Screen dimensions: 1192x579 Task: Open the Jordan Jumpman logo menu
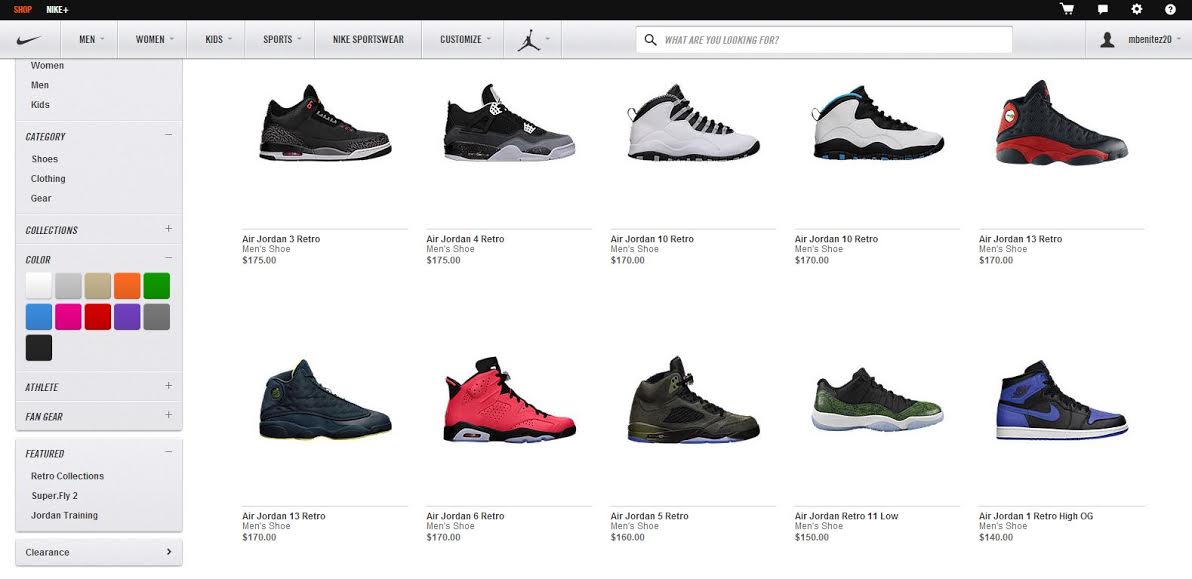point(528,40)
